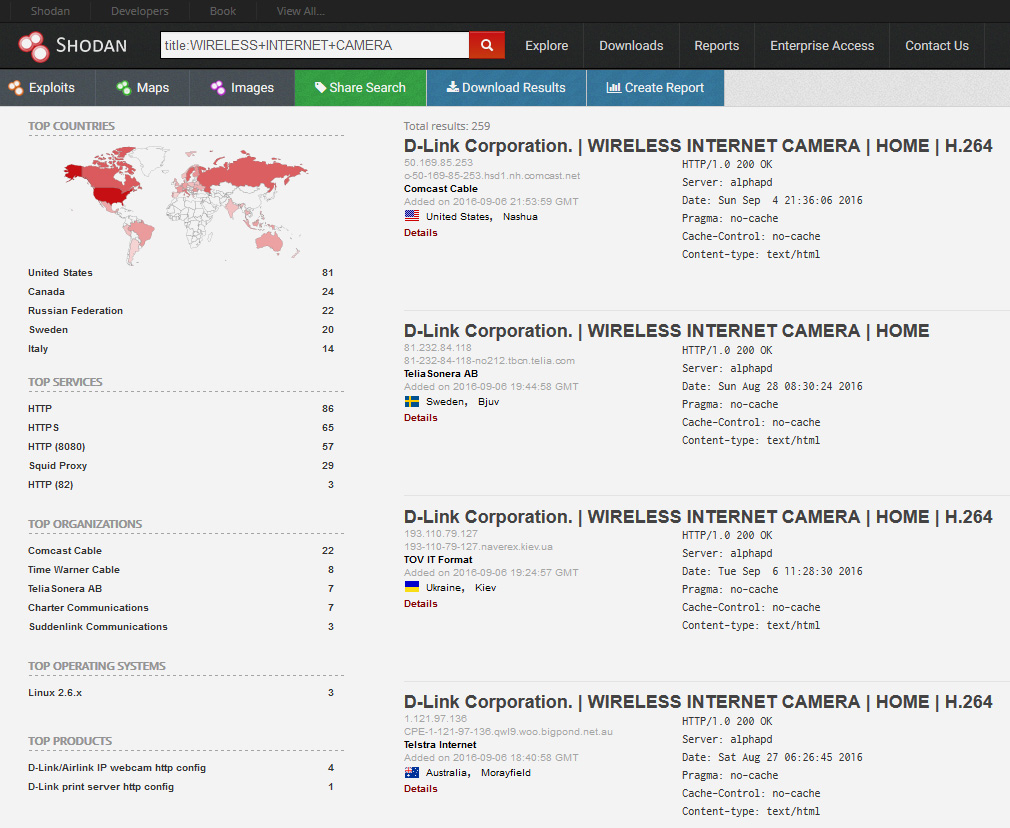Filter by HTTP (82) service
Image resolution: width=1010 pixels, height=828 pixels.
click(x=51, y=485)
